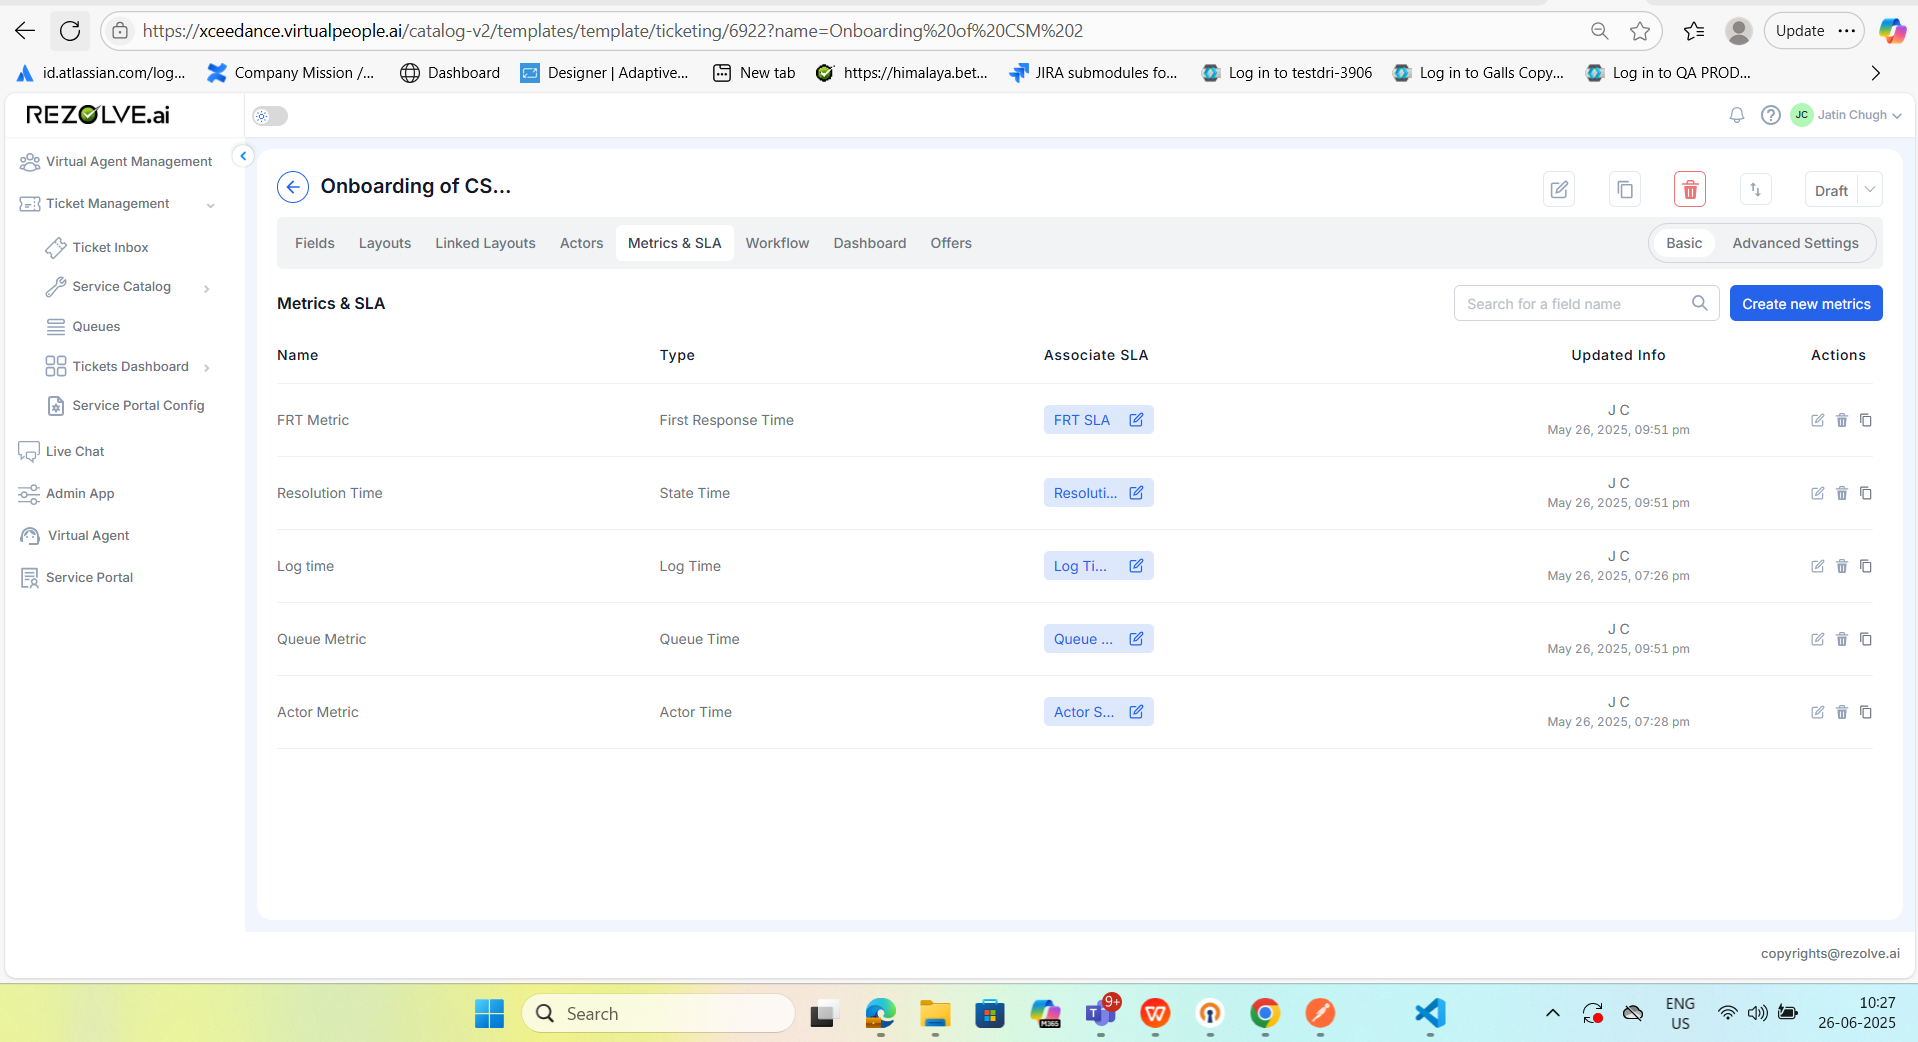Click the search magnifier icon

click(x=1700, y=303)
